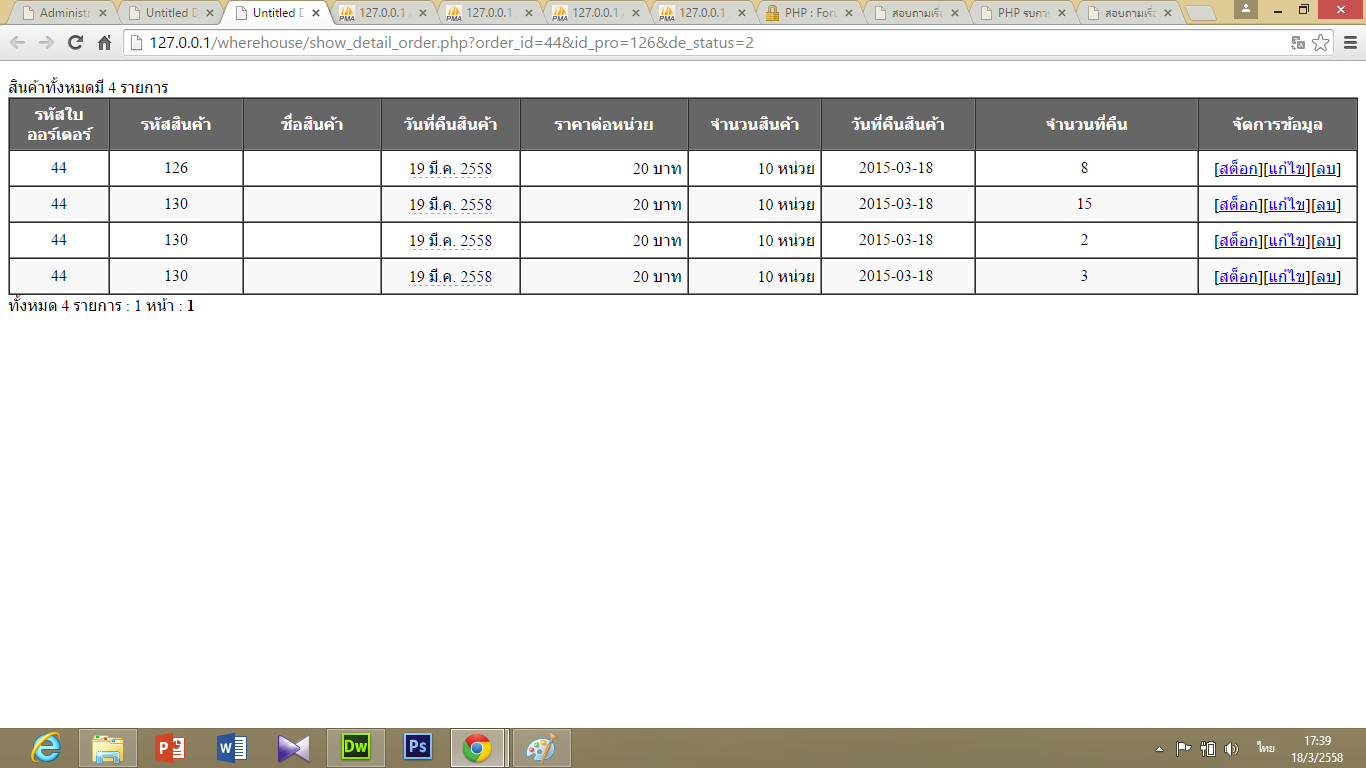This screenshot has width=1366, height=768.
Task: Click the ราคาต่อหน่วย column header
Action: coord(604,125)
